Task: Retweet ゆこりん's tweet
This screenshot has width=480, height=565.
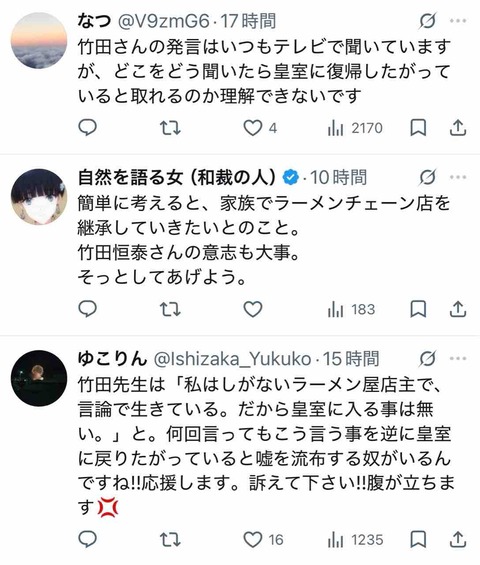Action: coord(170,540)
